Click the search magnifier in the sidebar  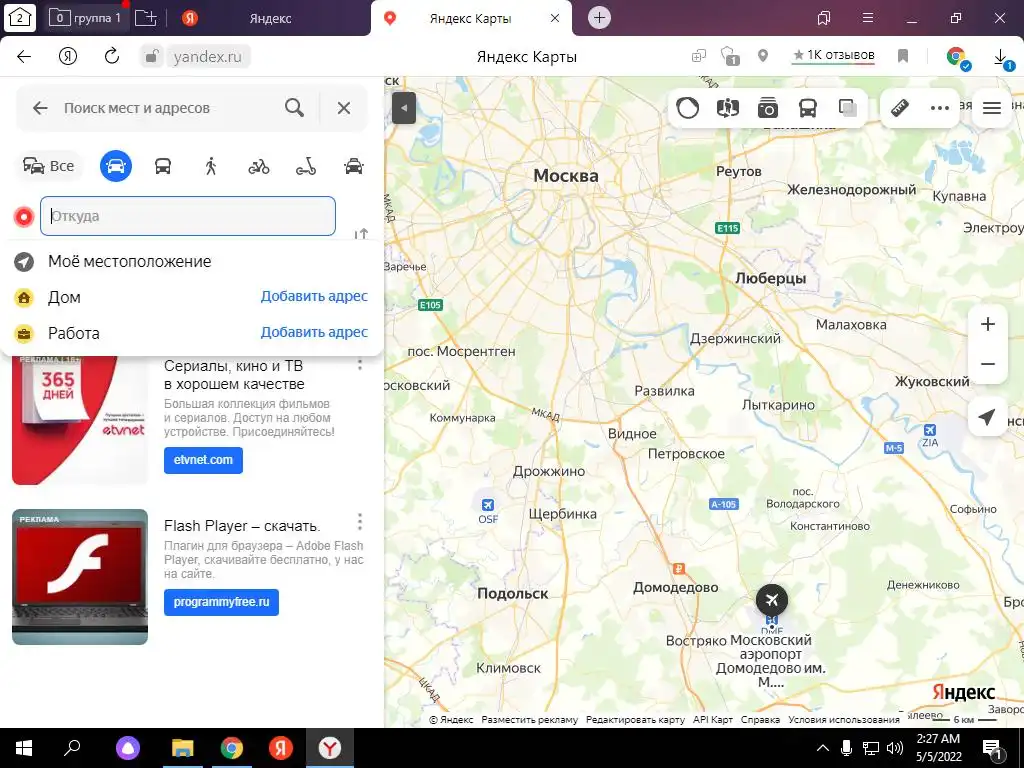coord(295,108)
